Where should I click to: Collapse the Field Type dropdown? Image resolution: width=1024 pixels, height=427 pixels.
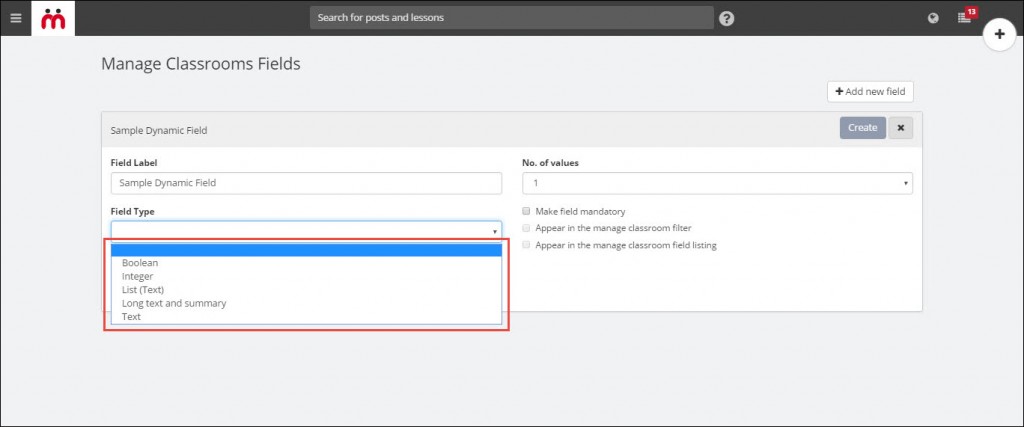(306, 231)
